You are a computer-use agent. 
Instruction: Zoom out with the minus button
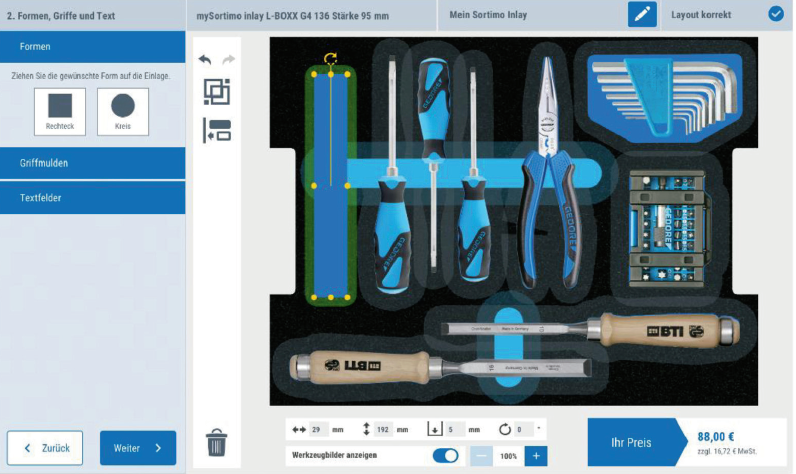(x=481, y=456)
